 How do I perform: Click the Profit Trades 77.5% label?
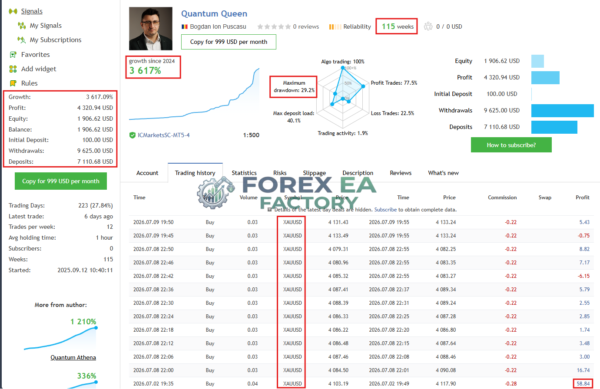(x=394, y=83)
